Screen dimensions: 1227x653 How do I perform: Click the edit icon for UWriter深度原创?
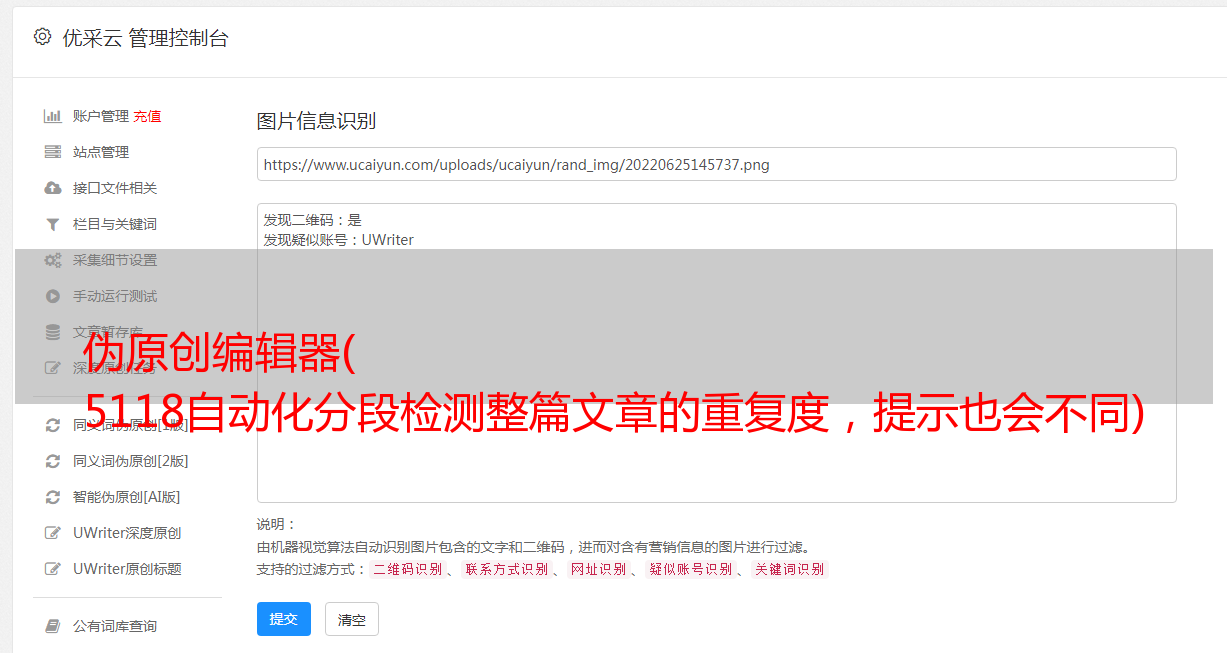pyautogui.click(x=53, y=533)
